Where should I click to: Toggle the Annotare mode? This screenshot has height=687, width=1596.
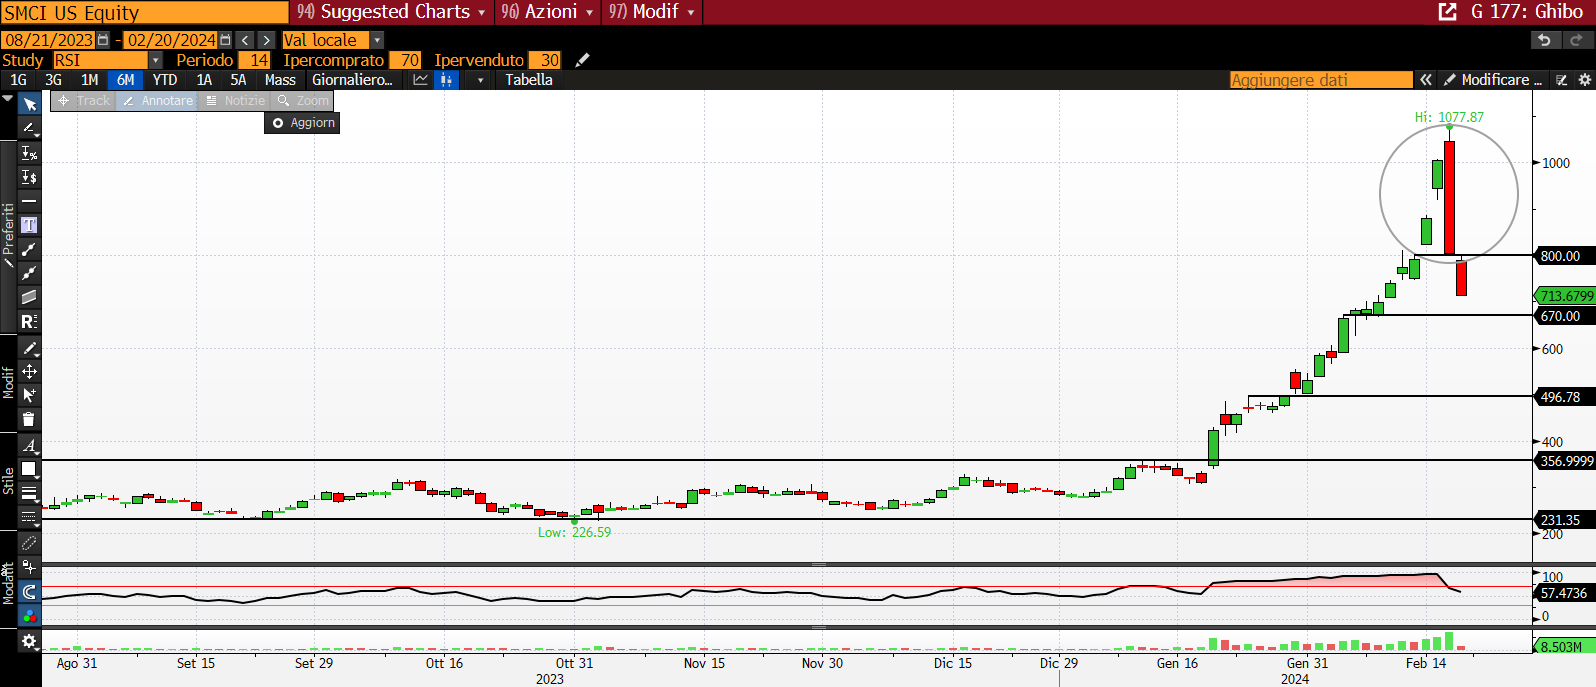158,101
